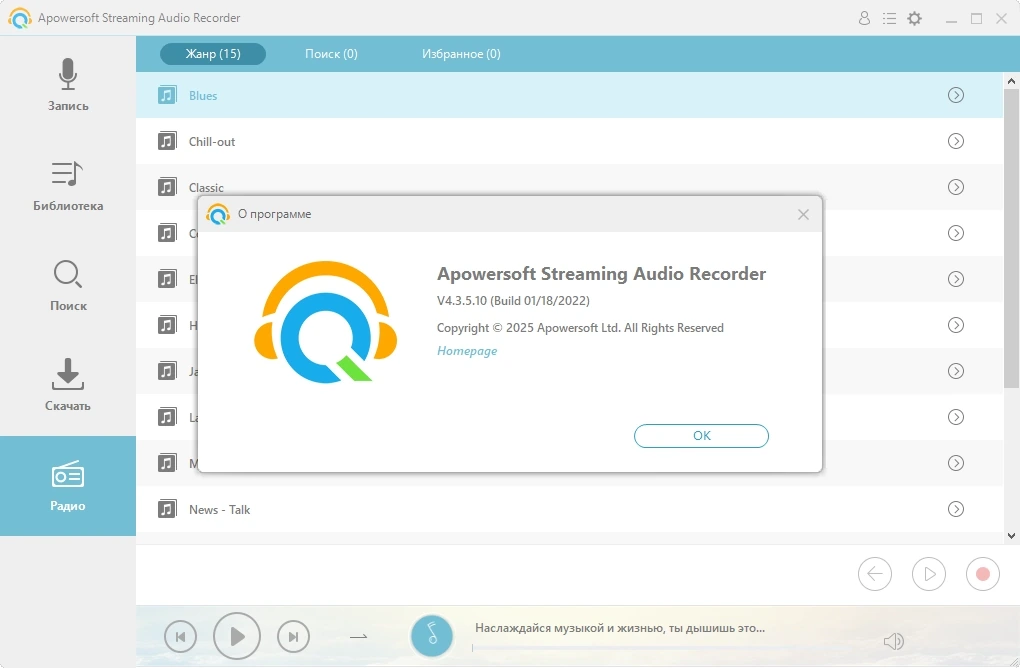Open the user account icon
This screenshot has height=668, width=1020.
[864, 18]
